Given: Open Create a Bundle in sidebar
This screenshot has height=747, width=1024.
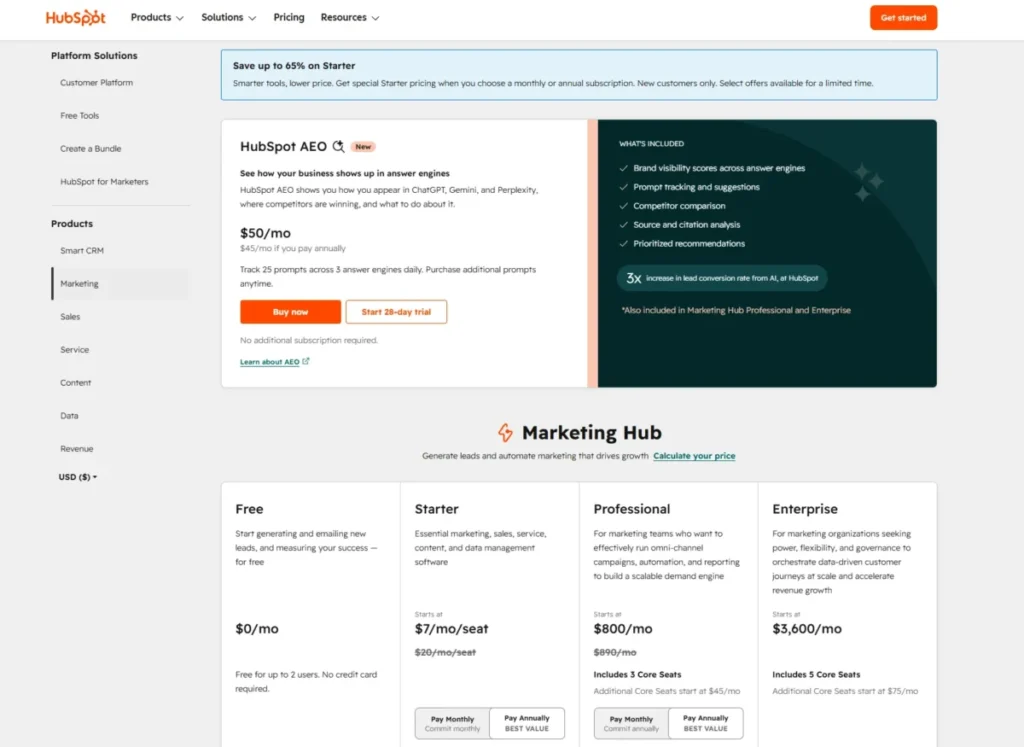Looking at the screenshot, I should click(x=91, y=149).
